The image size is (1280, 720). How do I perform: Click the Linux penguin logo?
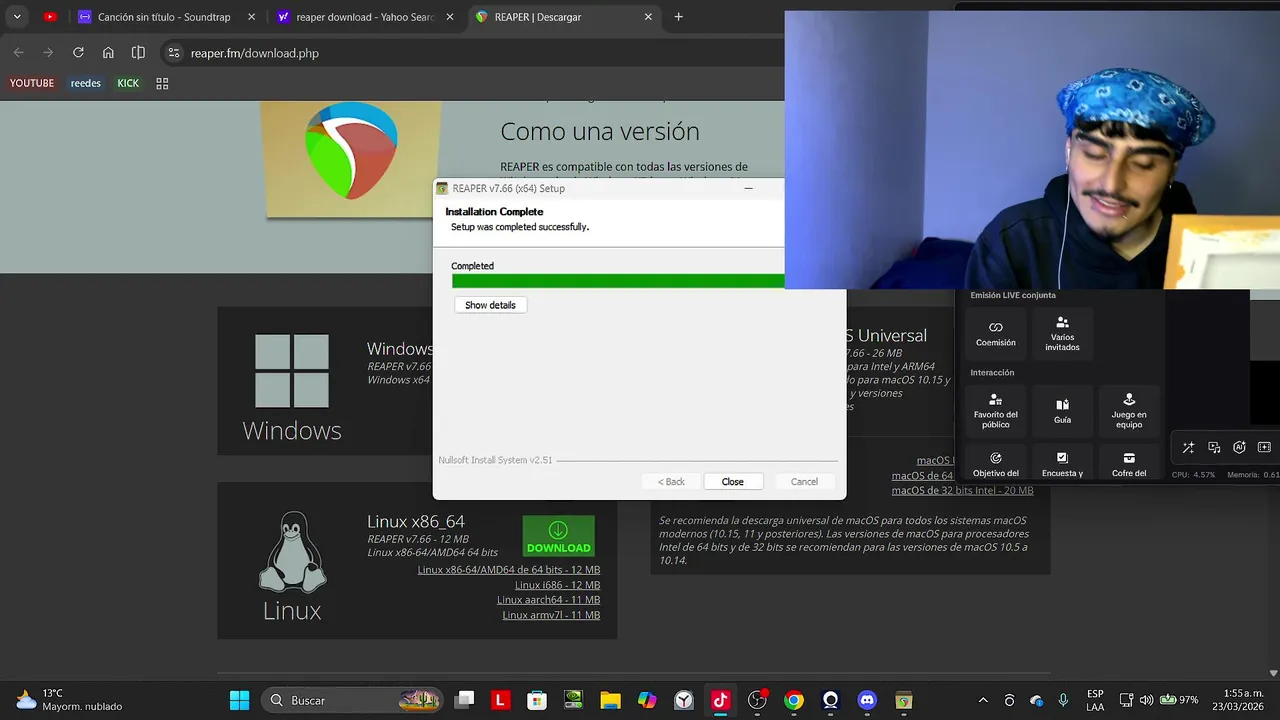pyautogui.click(x=292, y=553)
